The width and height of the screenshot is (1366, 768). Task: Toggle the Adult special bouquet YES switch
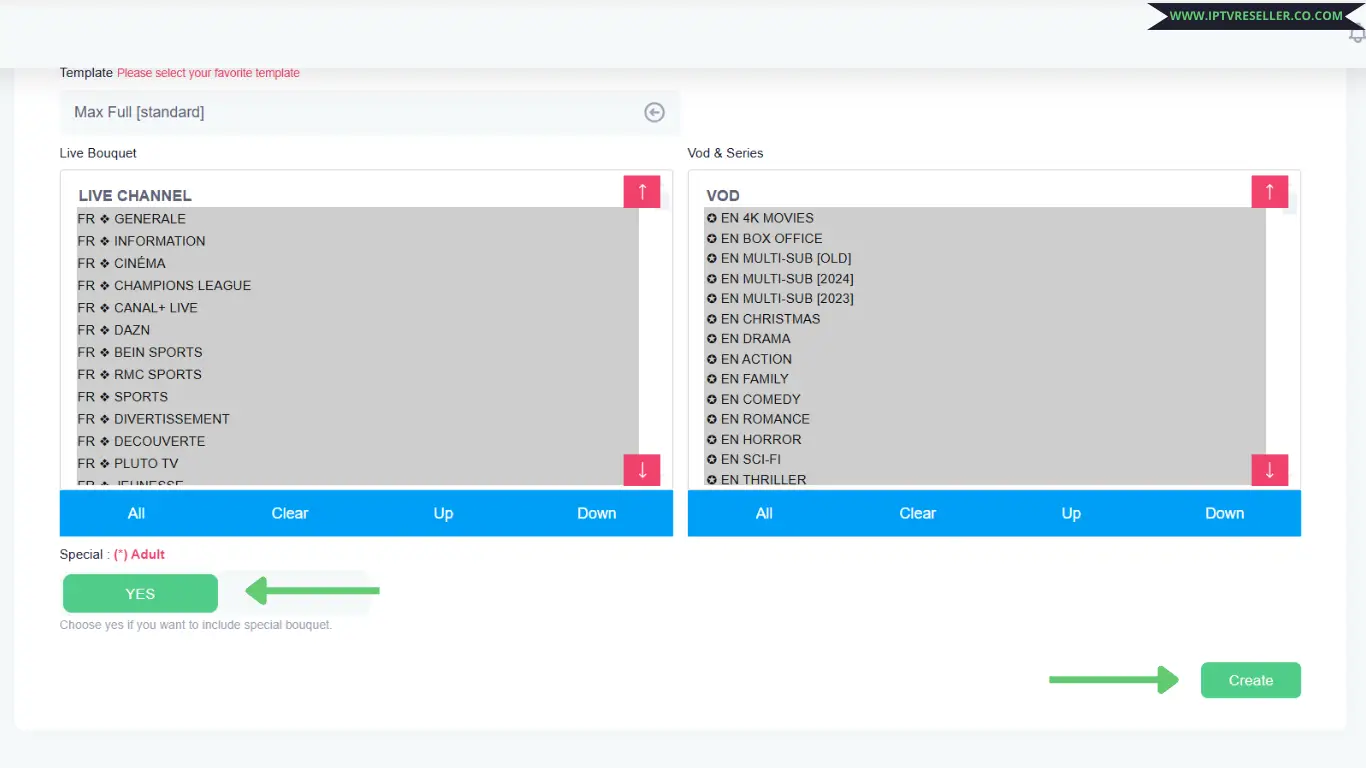140,593
